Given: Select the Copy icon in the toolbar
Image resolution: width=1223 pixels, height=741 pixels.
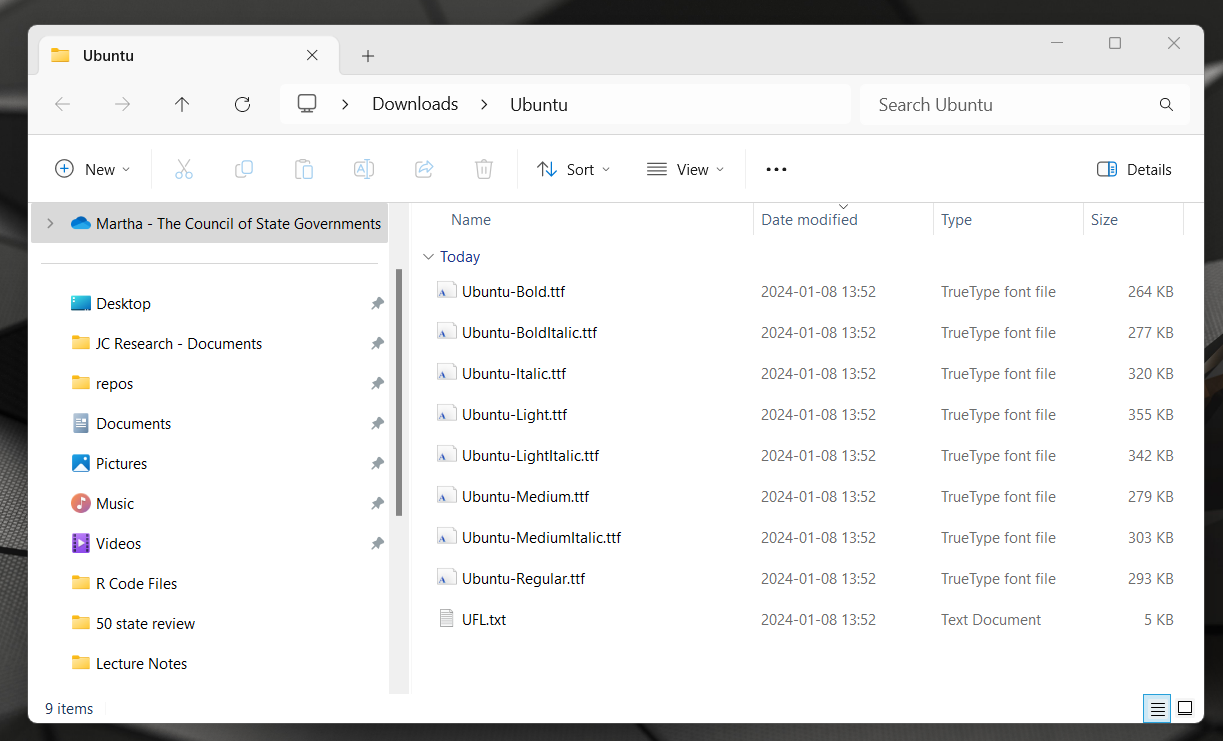Looking at the screenshot, I should click(x=244, y=169).
